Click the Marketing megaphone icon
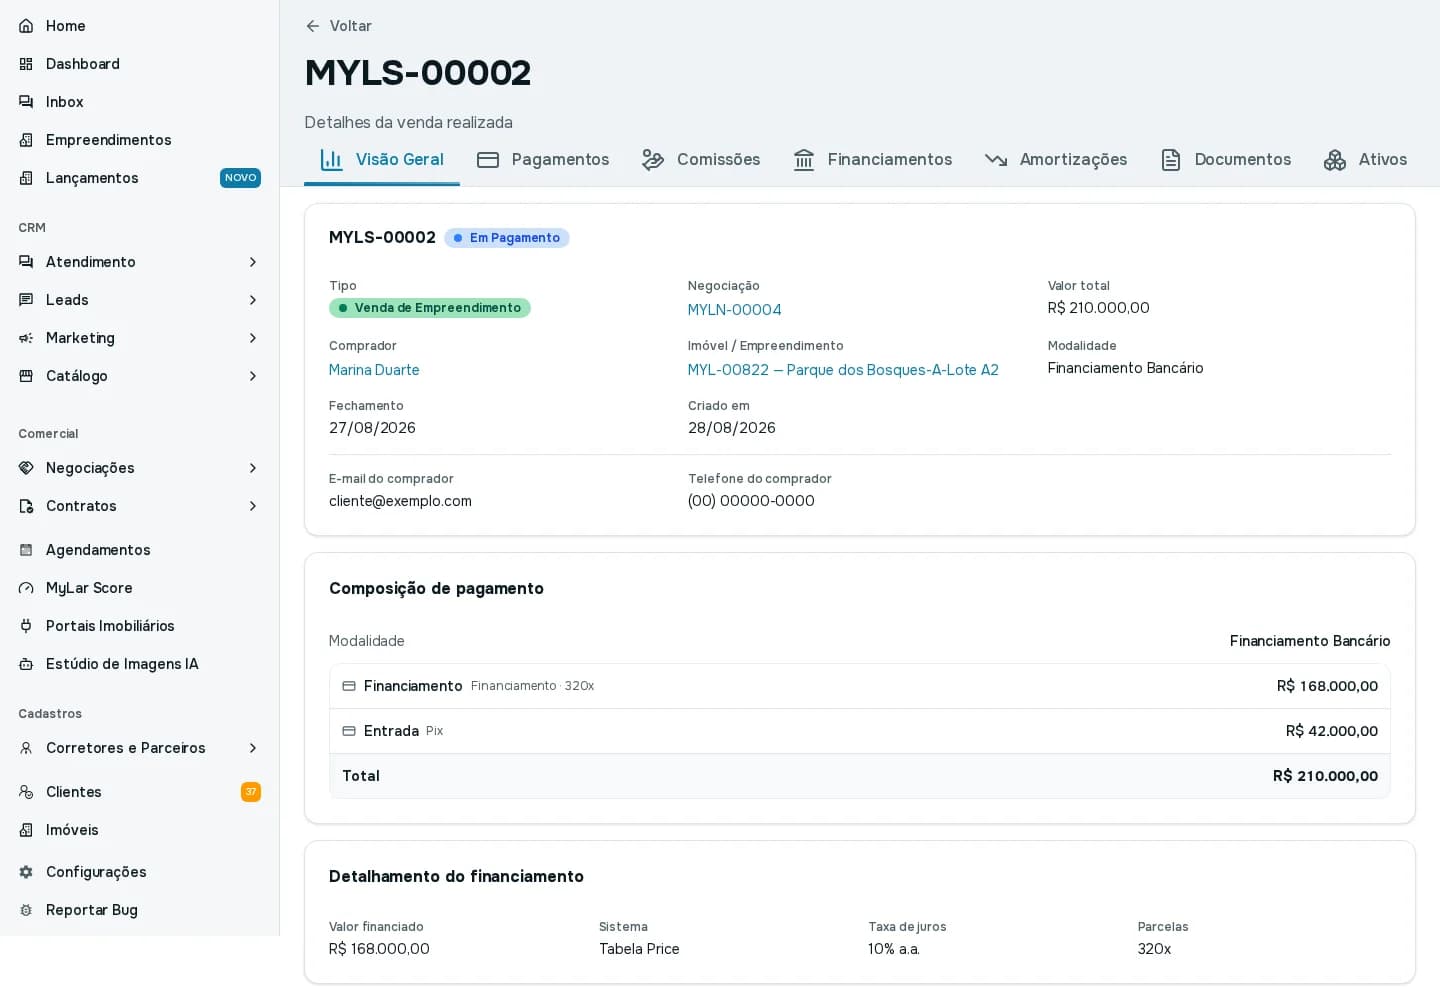 pyautogui.click(x=26, y=338)
